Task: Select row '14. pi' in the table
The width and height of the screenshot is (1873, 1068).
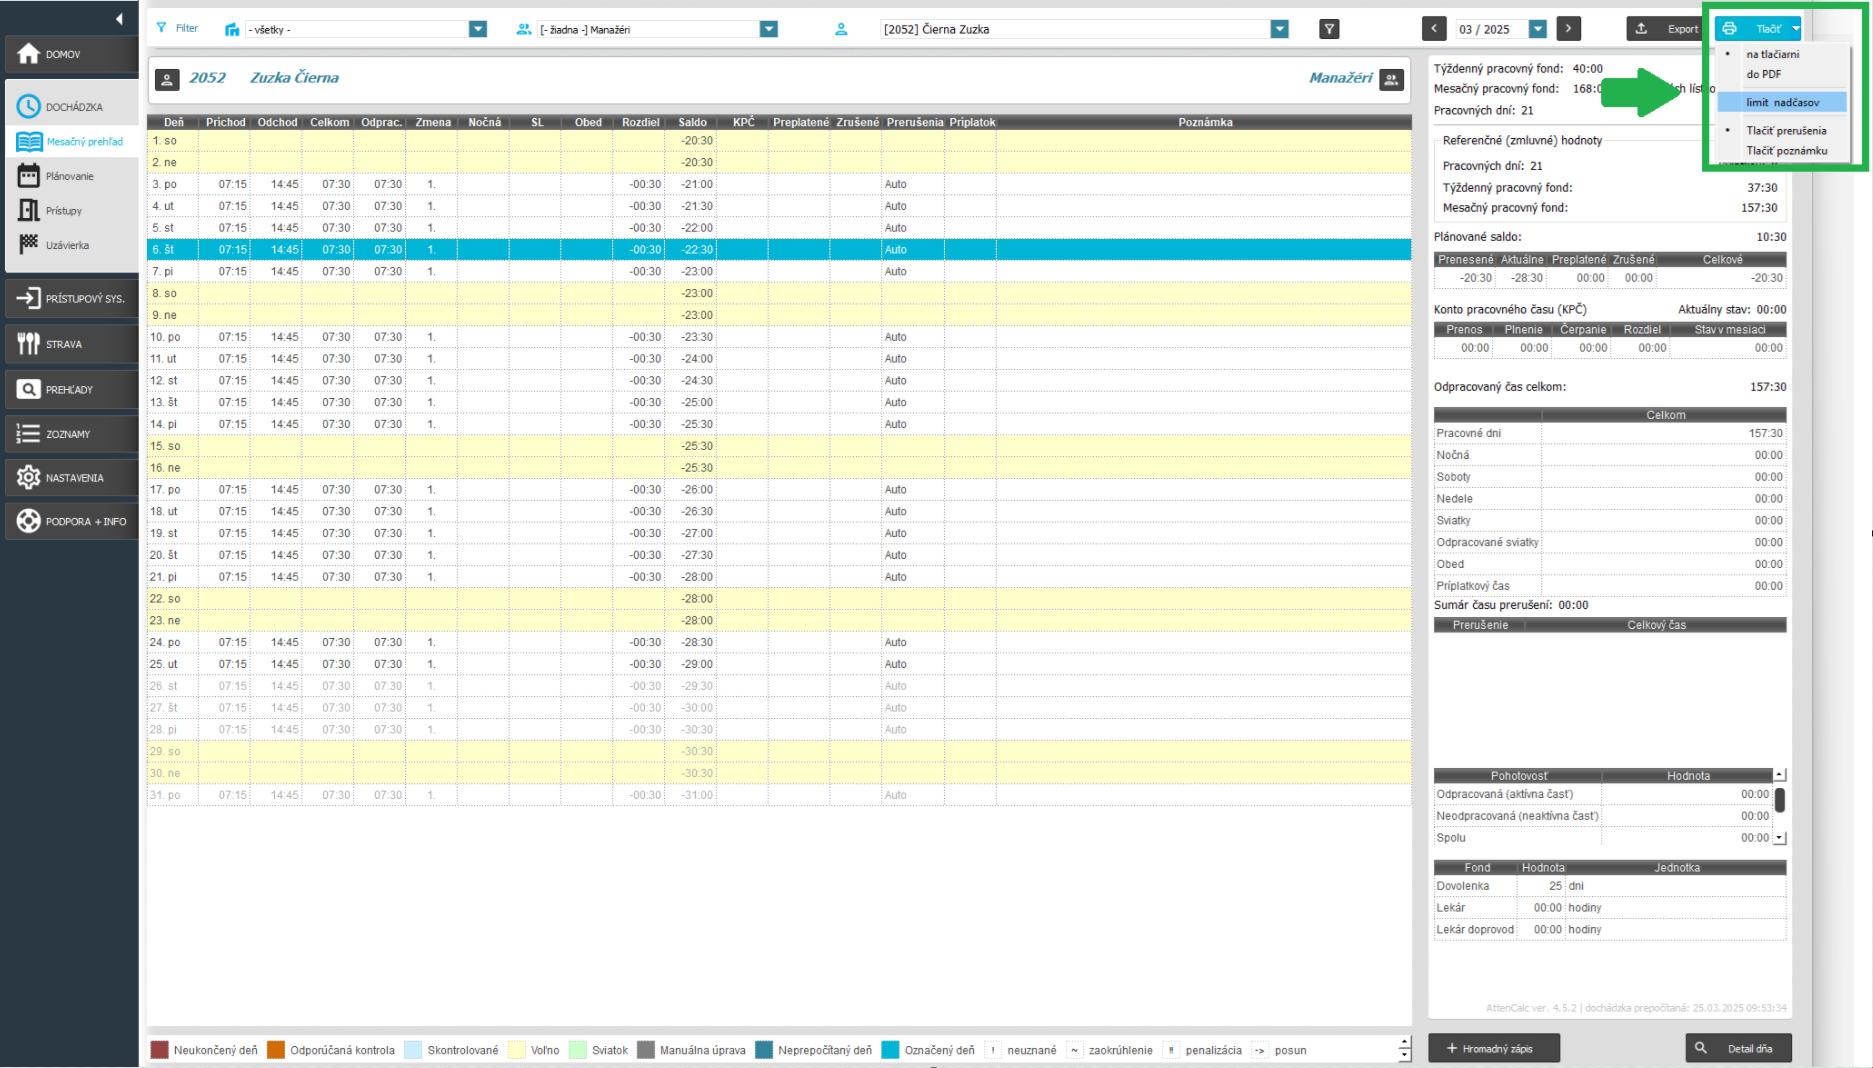Action: 779,424
